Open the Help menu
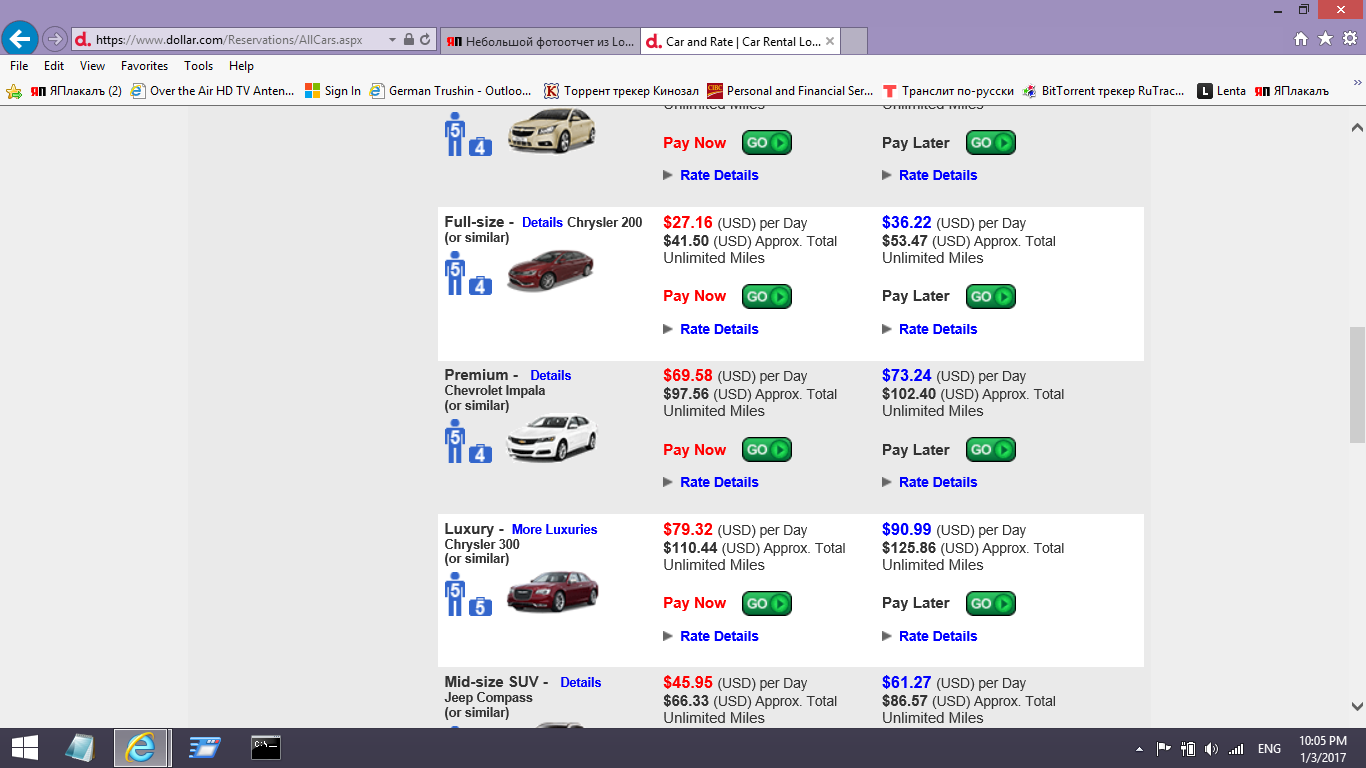1366x768 pixels. click(241, 66)
